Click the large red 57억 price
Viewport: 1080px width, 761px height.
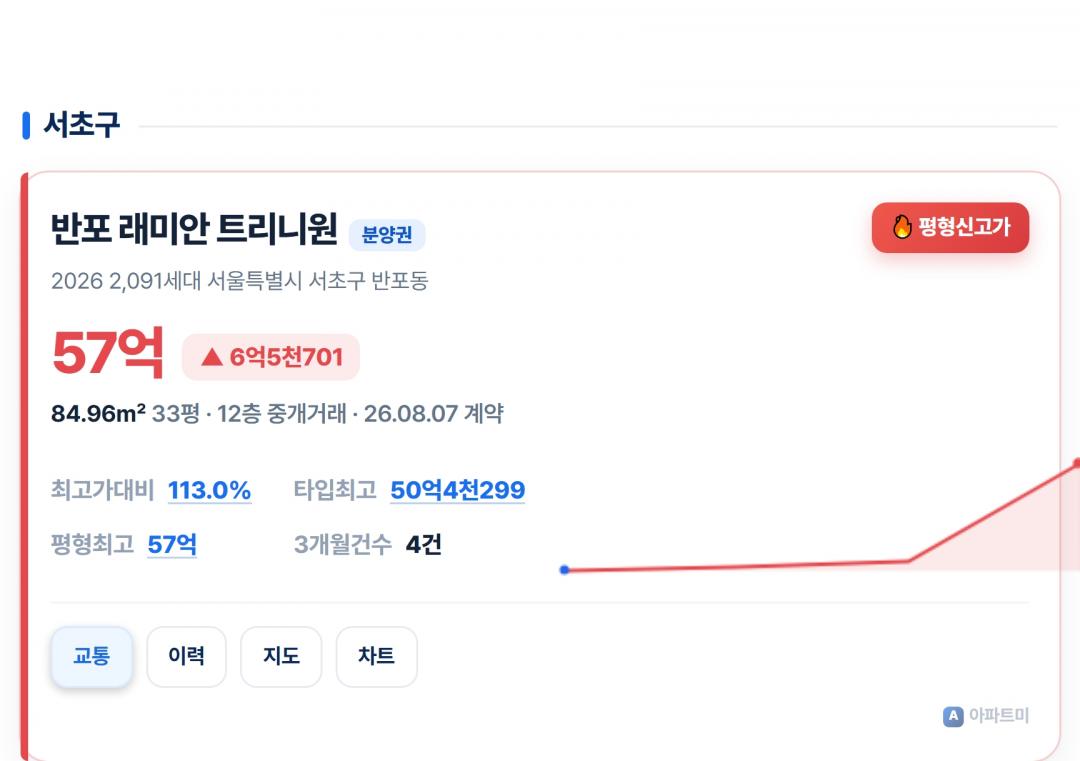click(108, 353)
